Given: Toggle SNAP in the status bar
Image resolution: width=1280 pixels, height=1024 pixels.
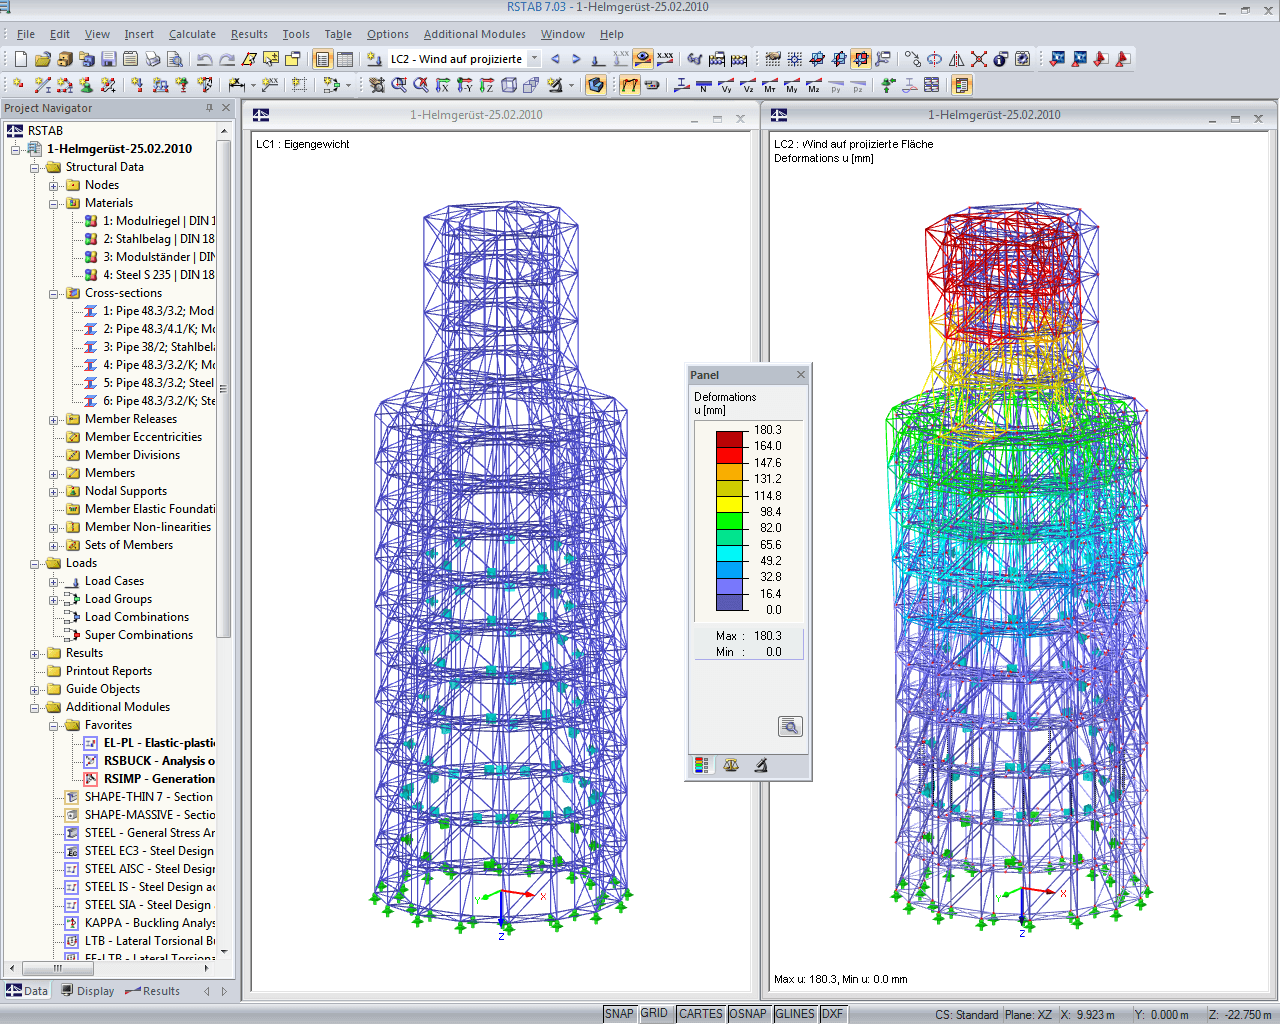Looking at the screenshot, I should click(619, 1013).
